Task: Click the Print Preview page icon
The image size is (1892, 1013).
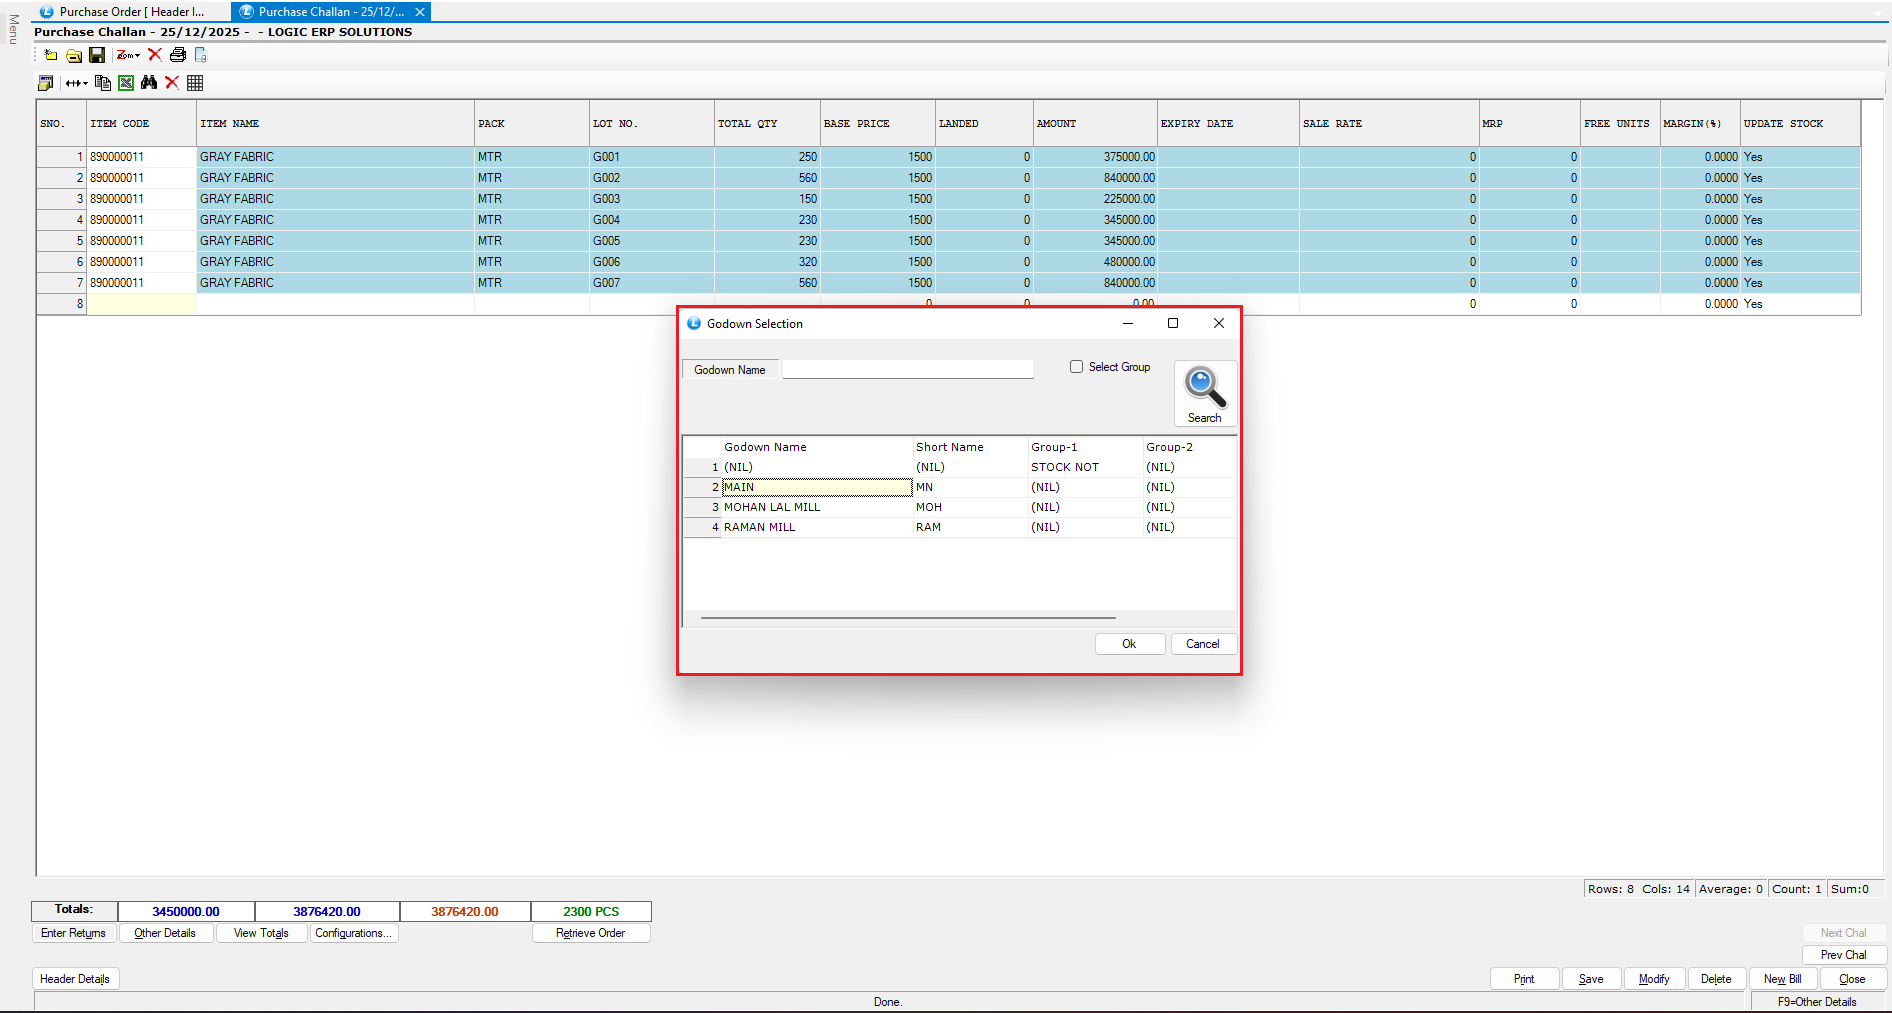Action: 201,55
